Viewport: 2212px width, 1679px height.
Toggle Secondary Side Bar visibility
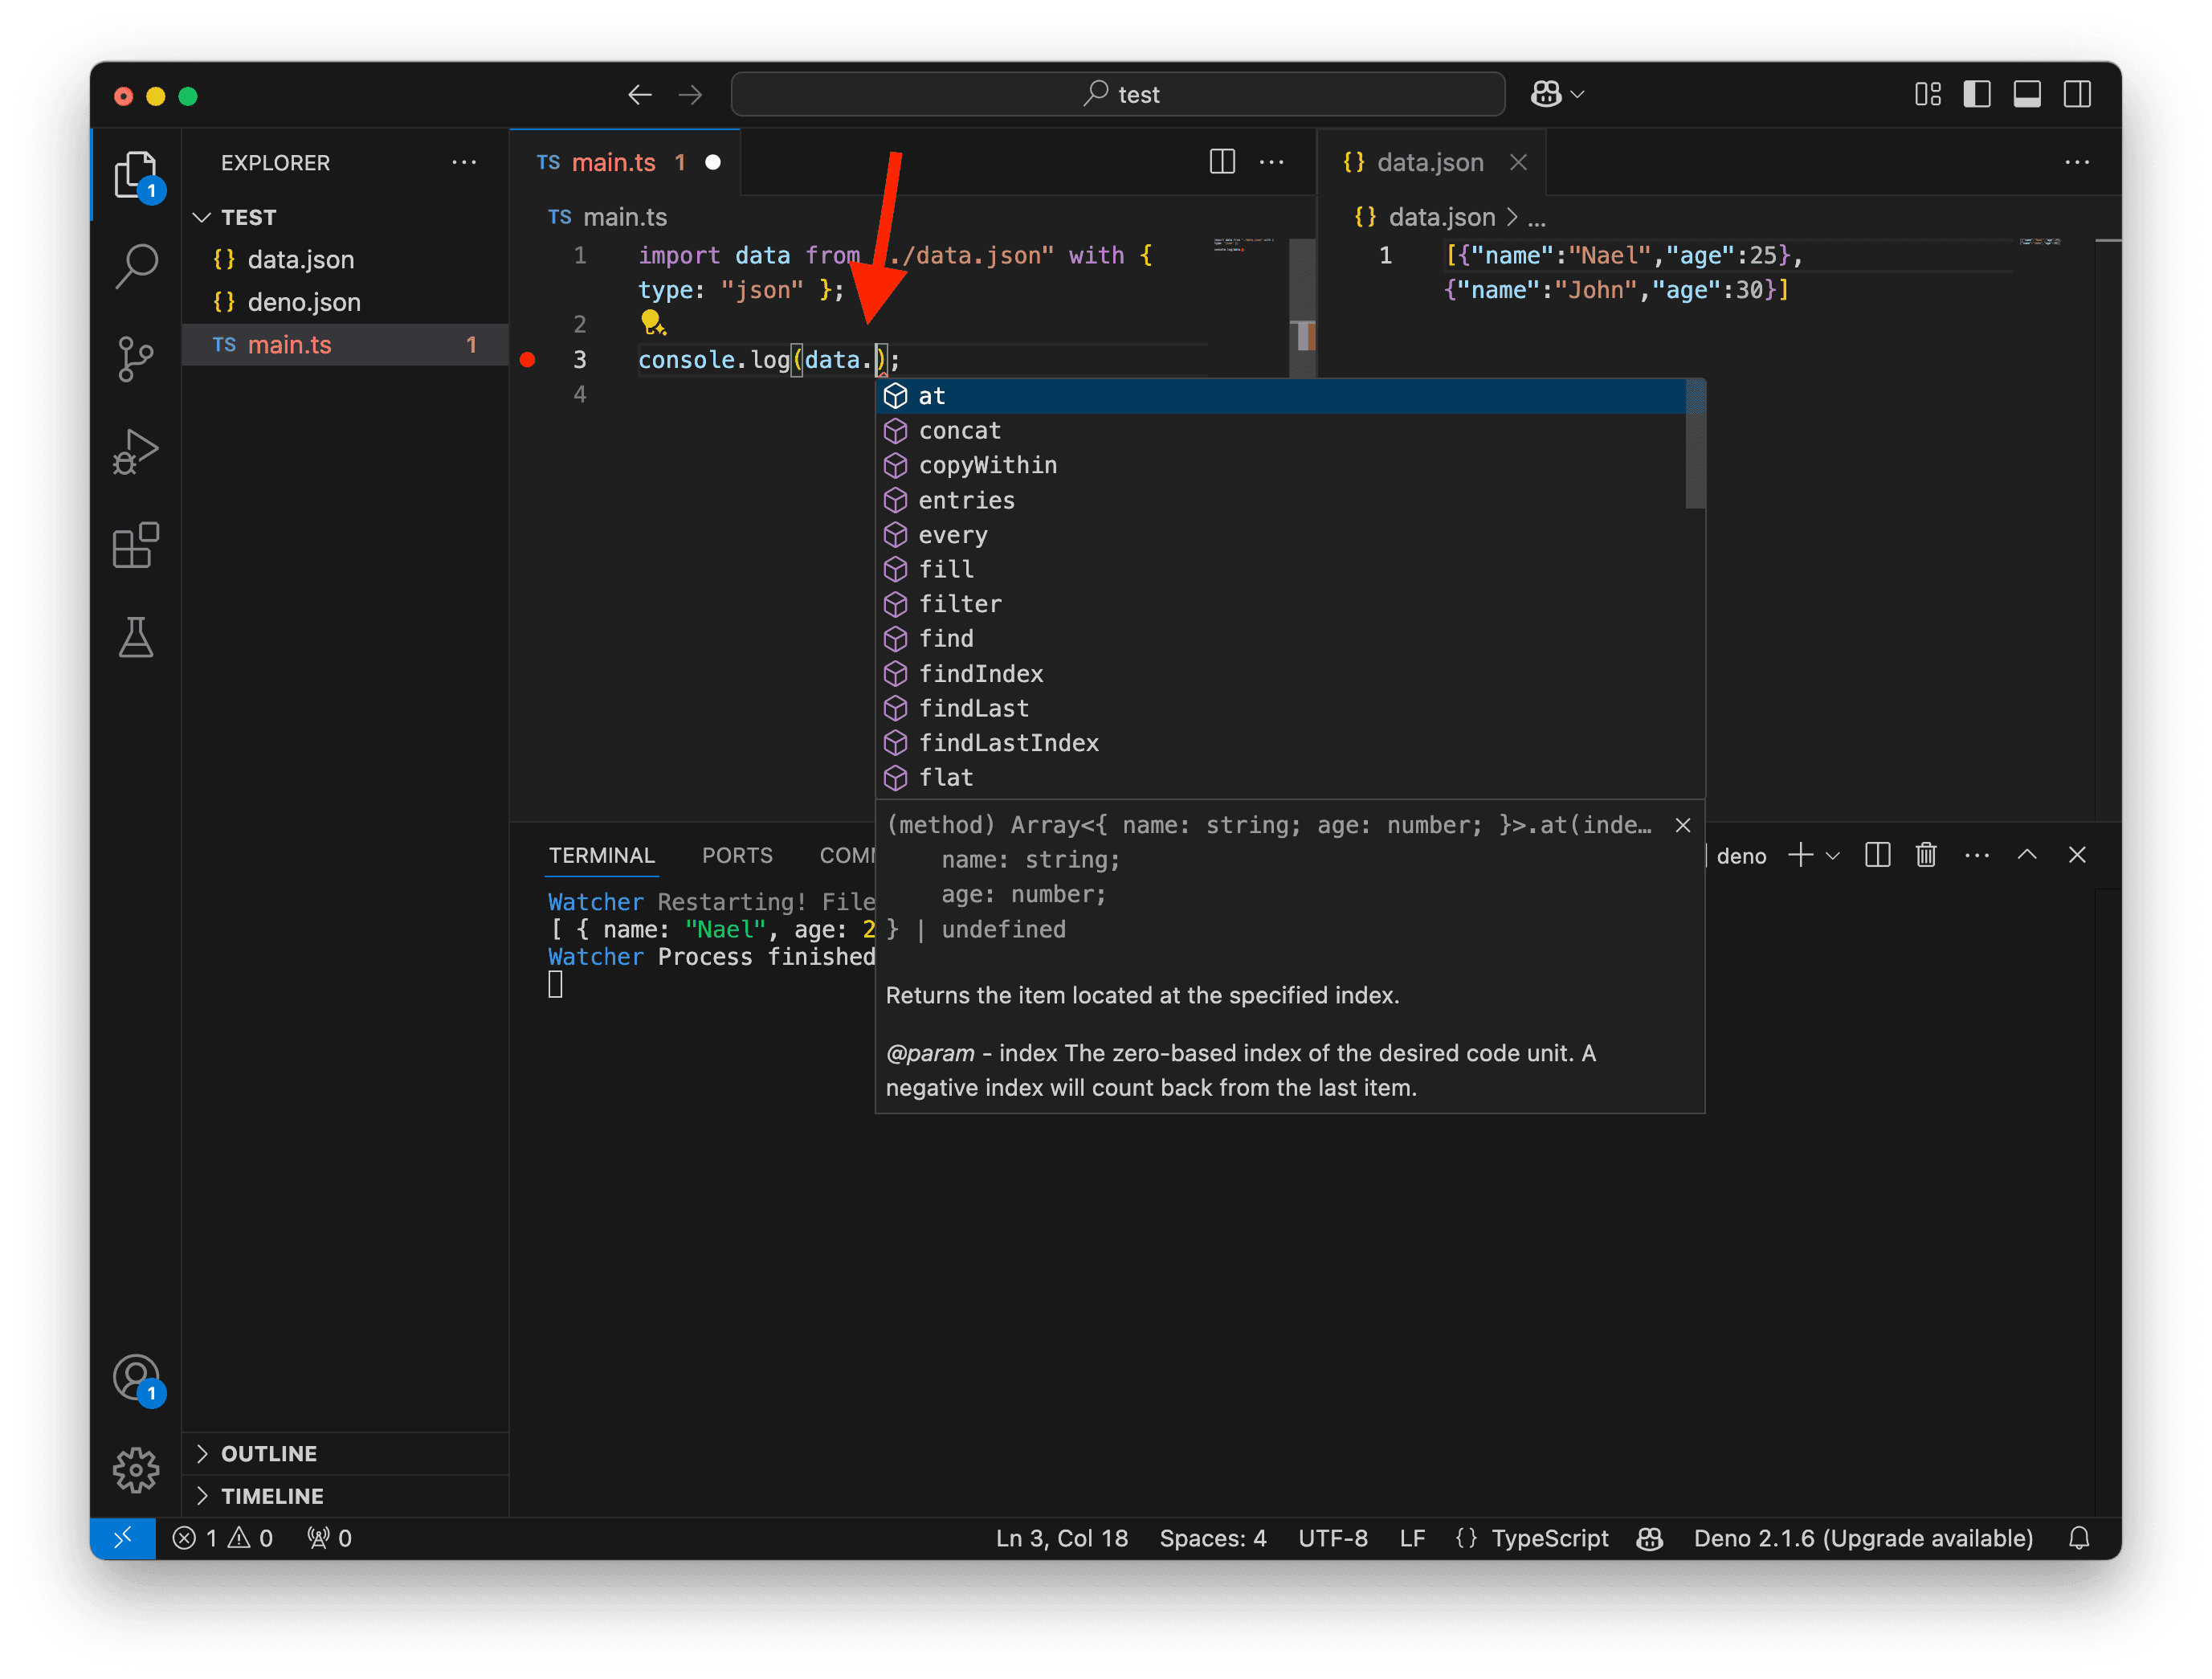[2077, 94]
